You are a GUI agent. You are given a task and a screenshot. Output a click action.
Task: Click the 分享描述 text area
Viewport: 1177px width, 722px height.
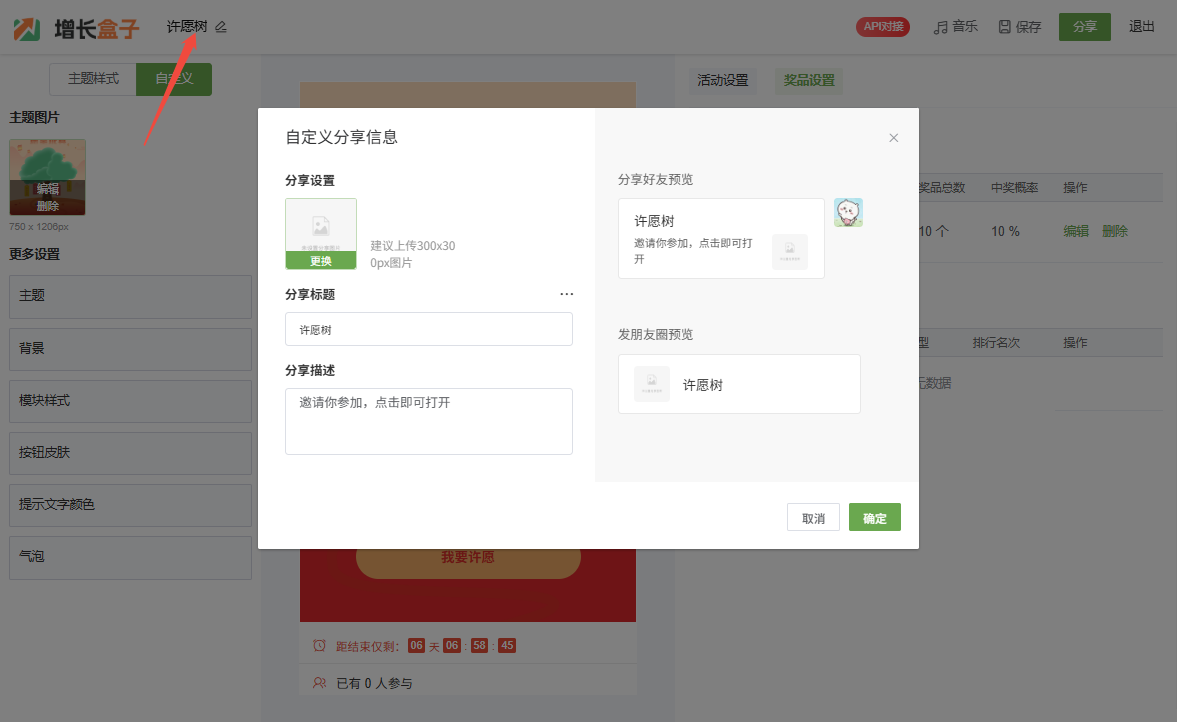(428, 421)
